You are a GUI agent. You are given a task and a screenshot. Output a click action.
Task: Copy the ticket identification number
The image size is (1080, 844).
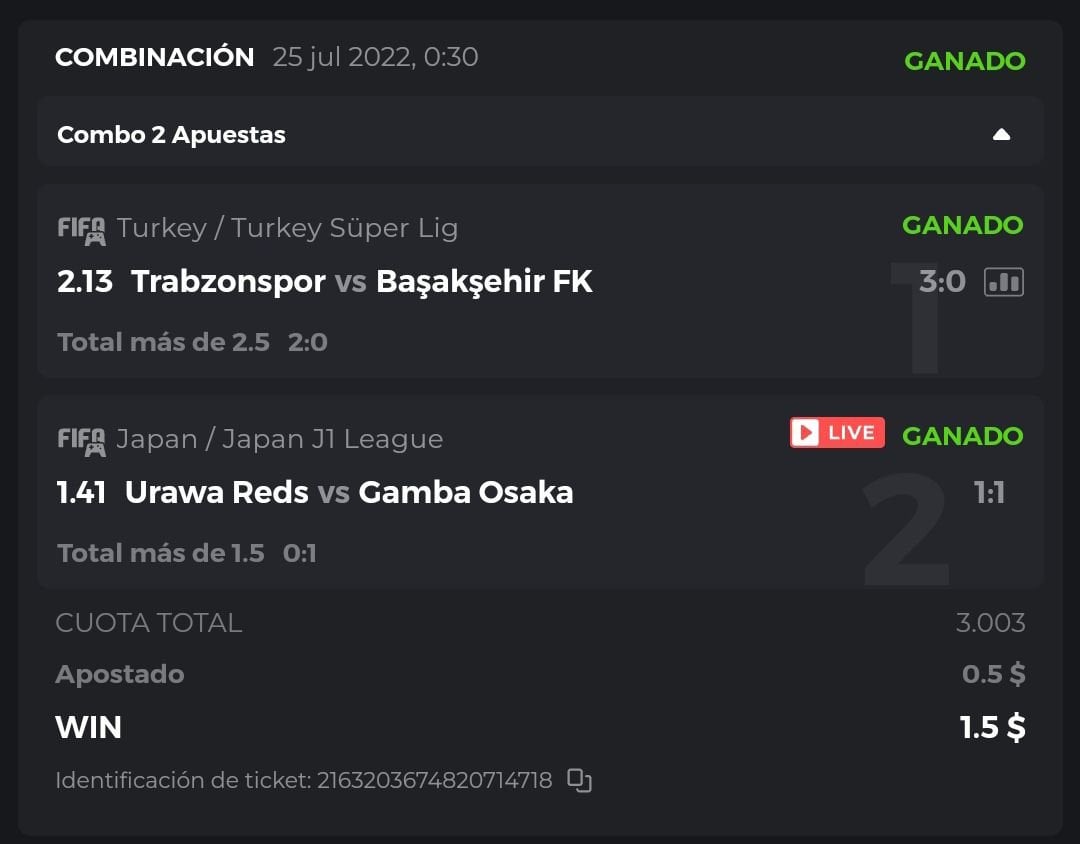click(x=580, y=780)
